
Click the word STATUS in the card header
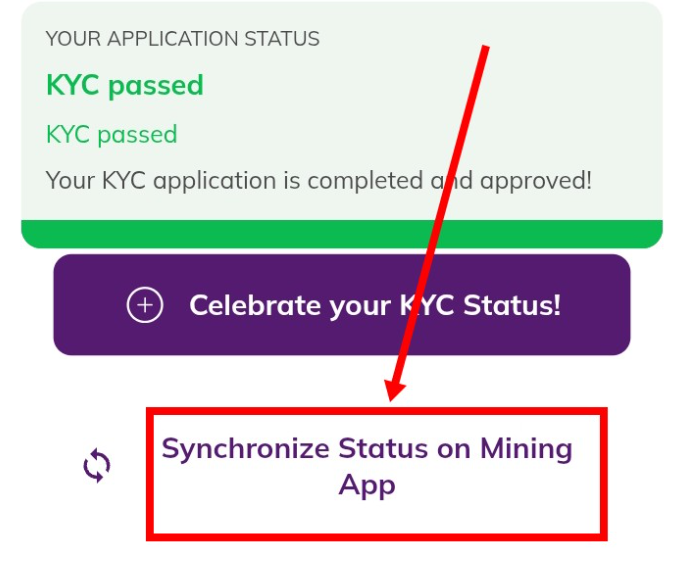tap(282, 39)
